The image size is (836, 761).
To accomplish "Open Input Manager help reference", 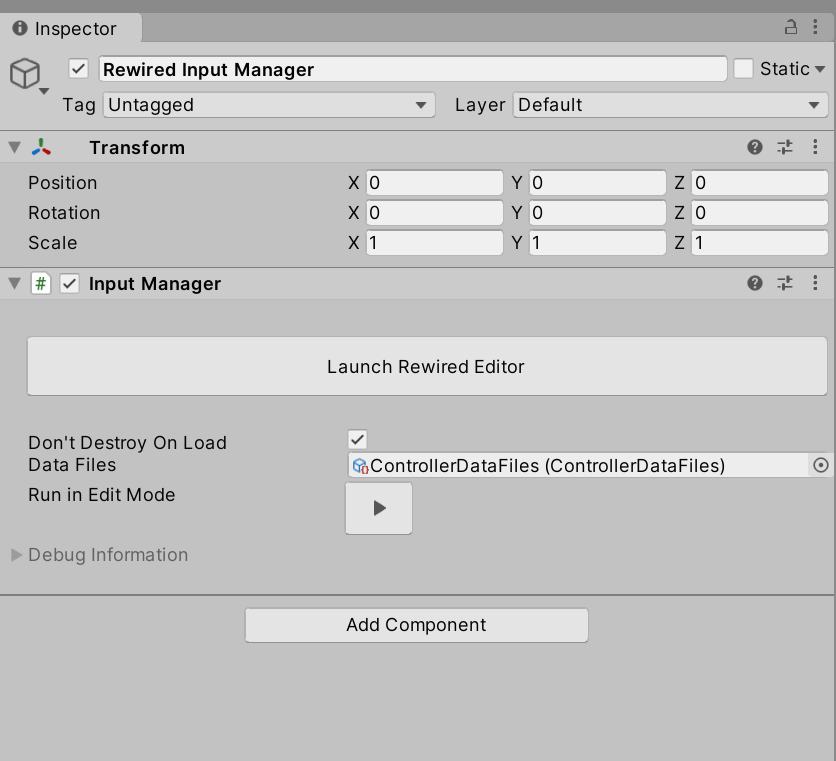I will (754, 283).
